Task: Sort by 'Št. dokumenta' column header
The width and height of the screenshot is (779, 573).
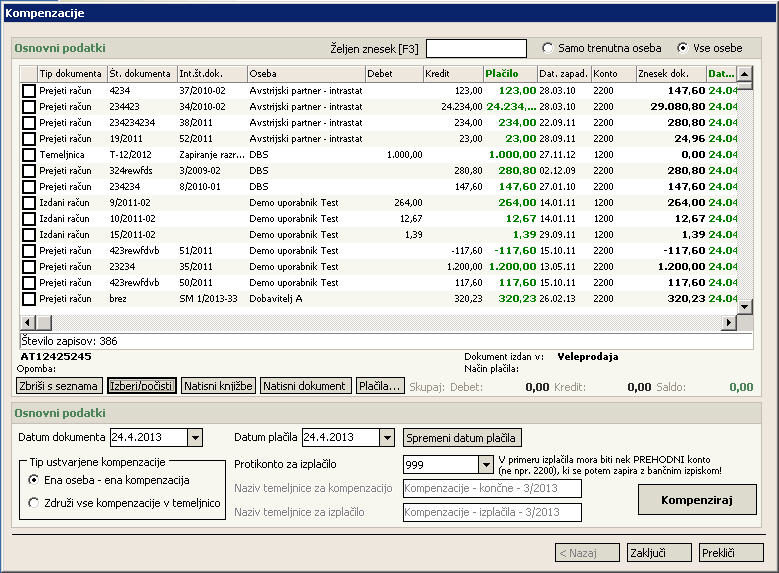Action: click(x=143, y=74)
